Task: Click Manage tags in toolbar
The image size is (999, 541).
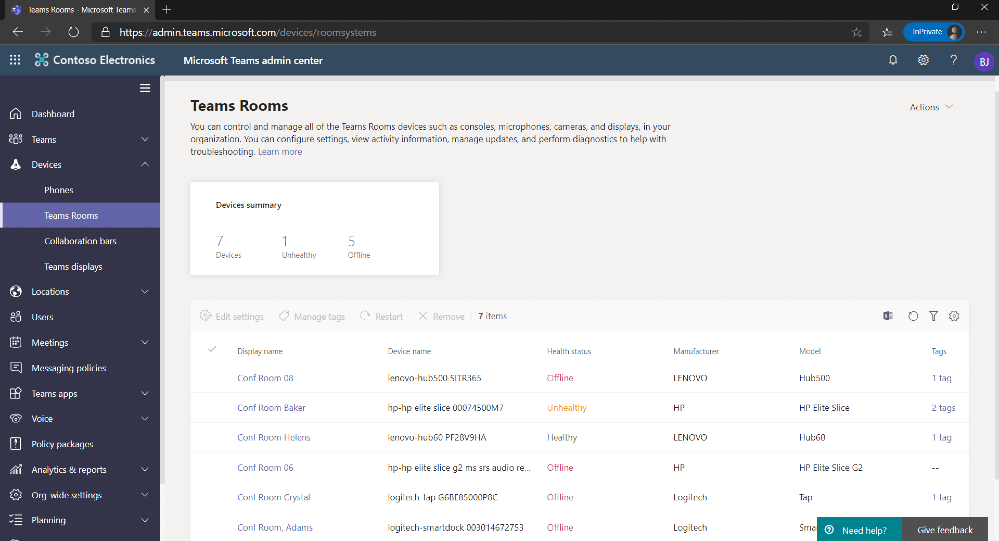Action: click(x=312, y=316)
